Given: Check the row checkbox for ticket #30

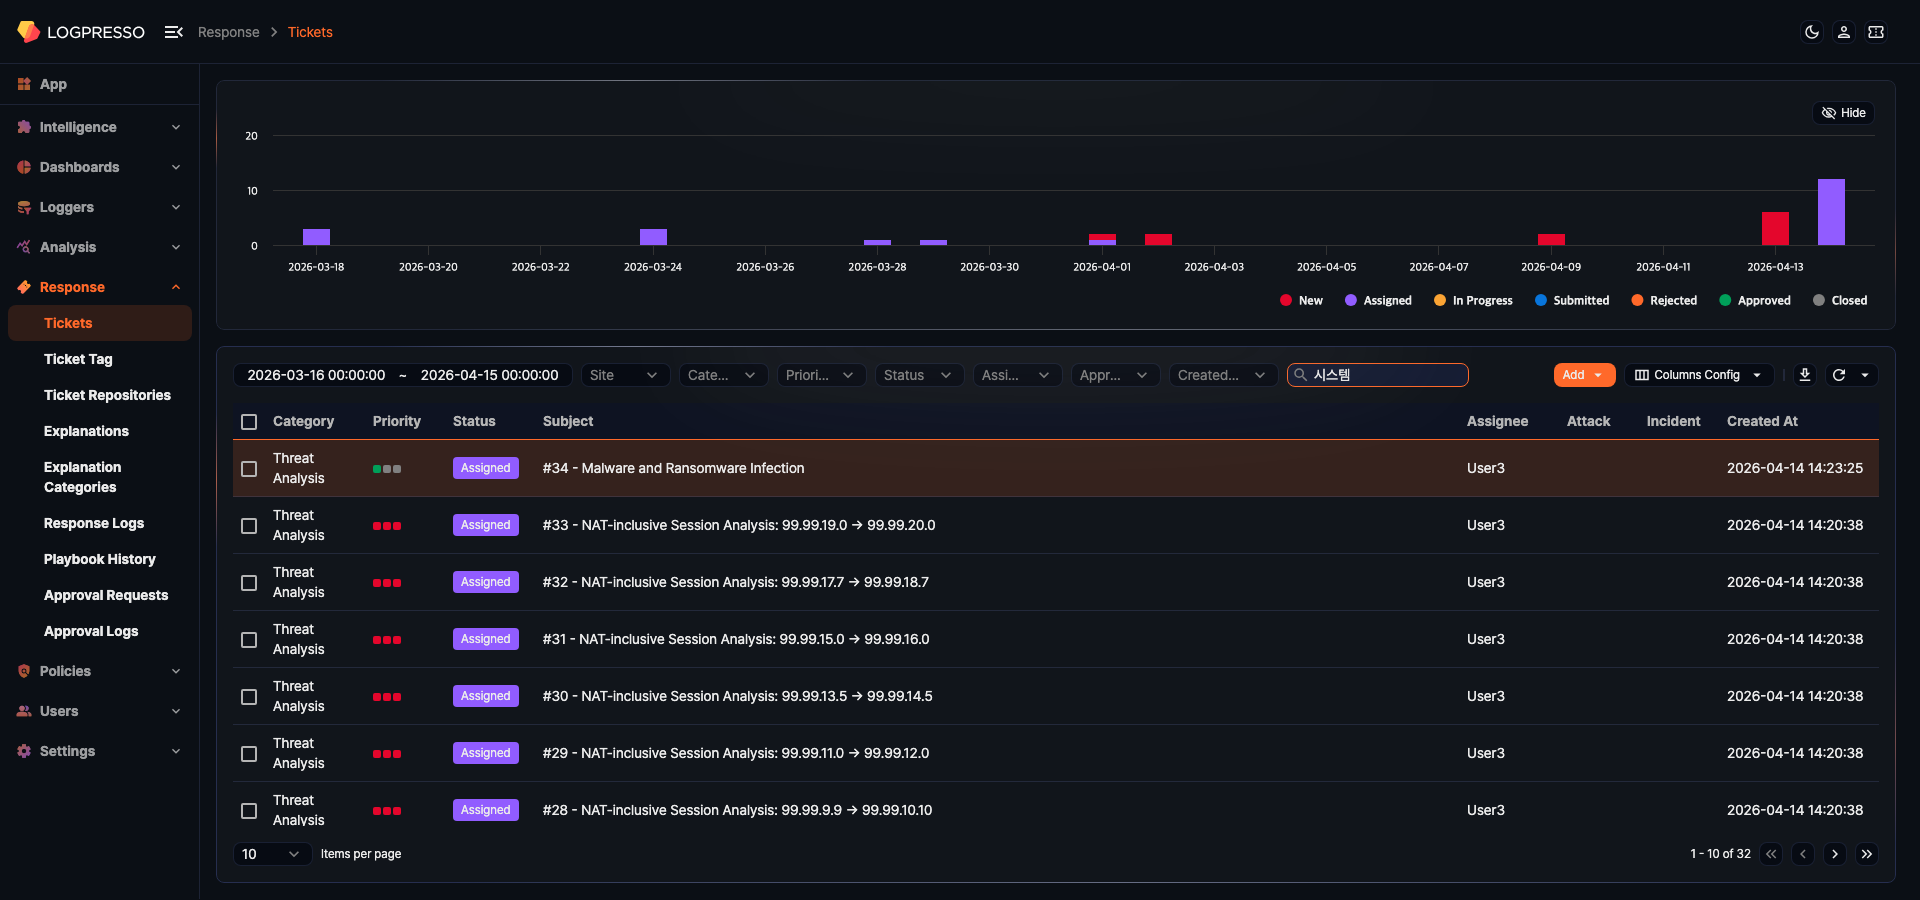Looking at the screenshot, I should tap(248, 697).
